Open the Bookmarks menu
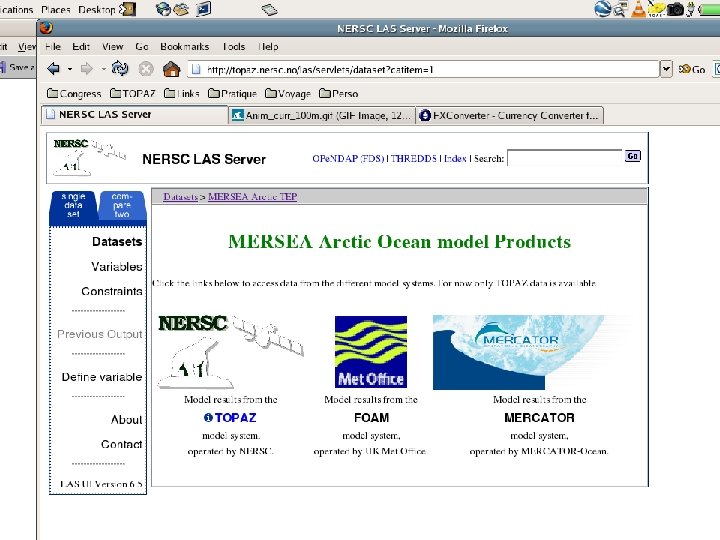This screenshot has width=720, height=540. [x=185, y=46]
